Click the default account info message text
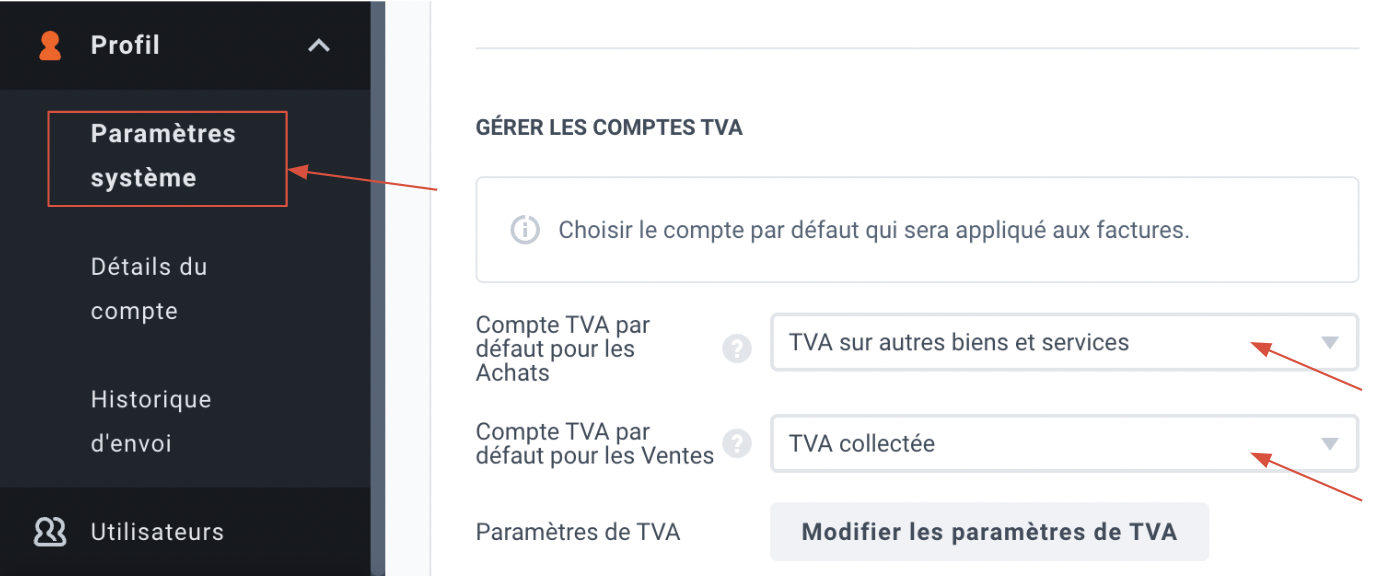1374x576 pixels. (874, 230)
